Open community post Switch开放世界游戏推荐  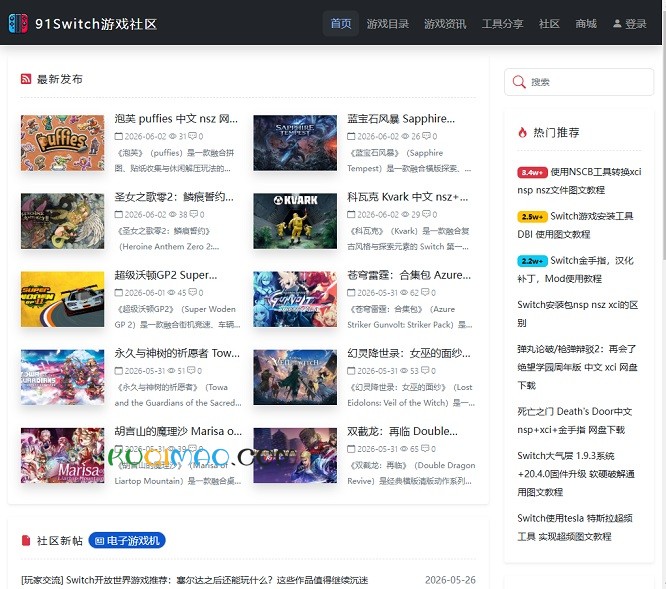click(x=195, y=580)
